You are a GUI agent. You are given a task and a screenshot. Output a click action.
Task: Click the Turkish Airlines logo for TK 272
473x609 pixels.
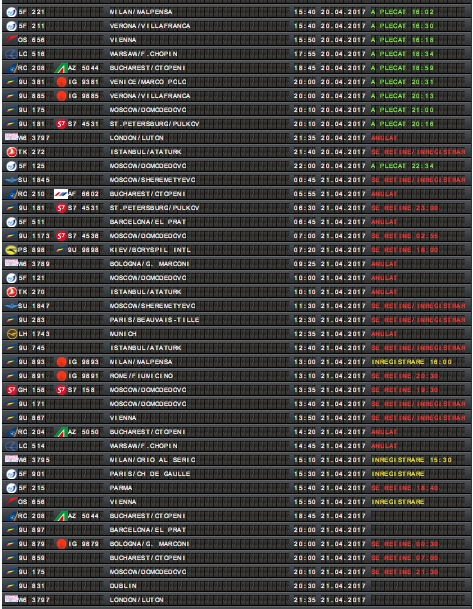[12, 152]
